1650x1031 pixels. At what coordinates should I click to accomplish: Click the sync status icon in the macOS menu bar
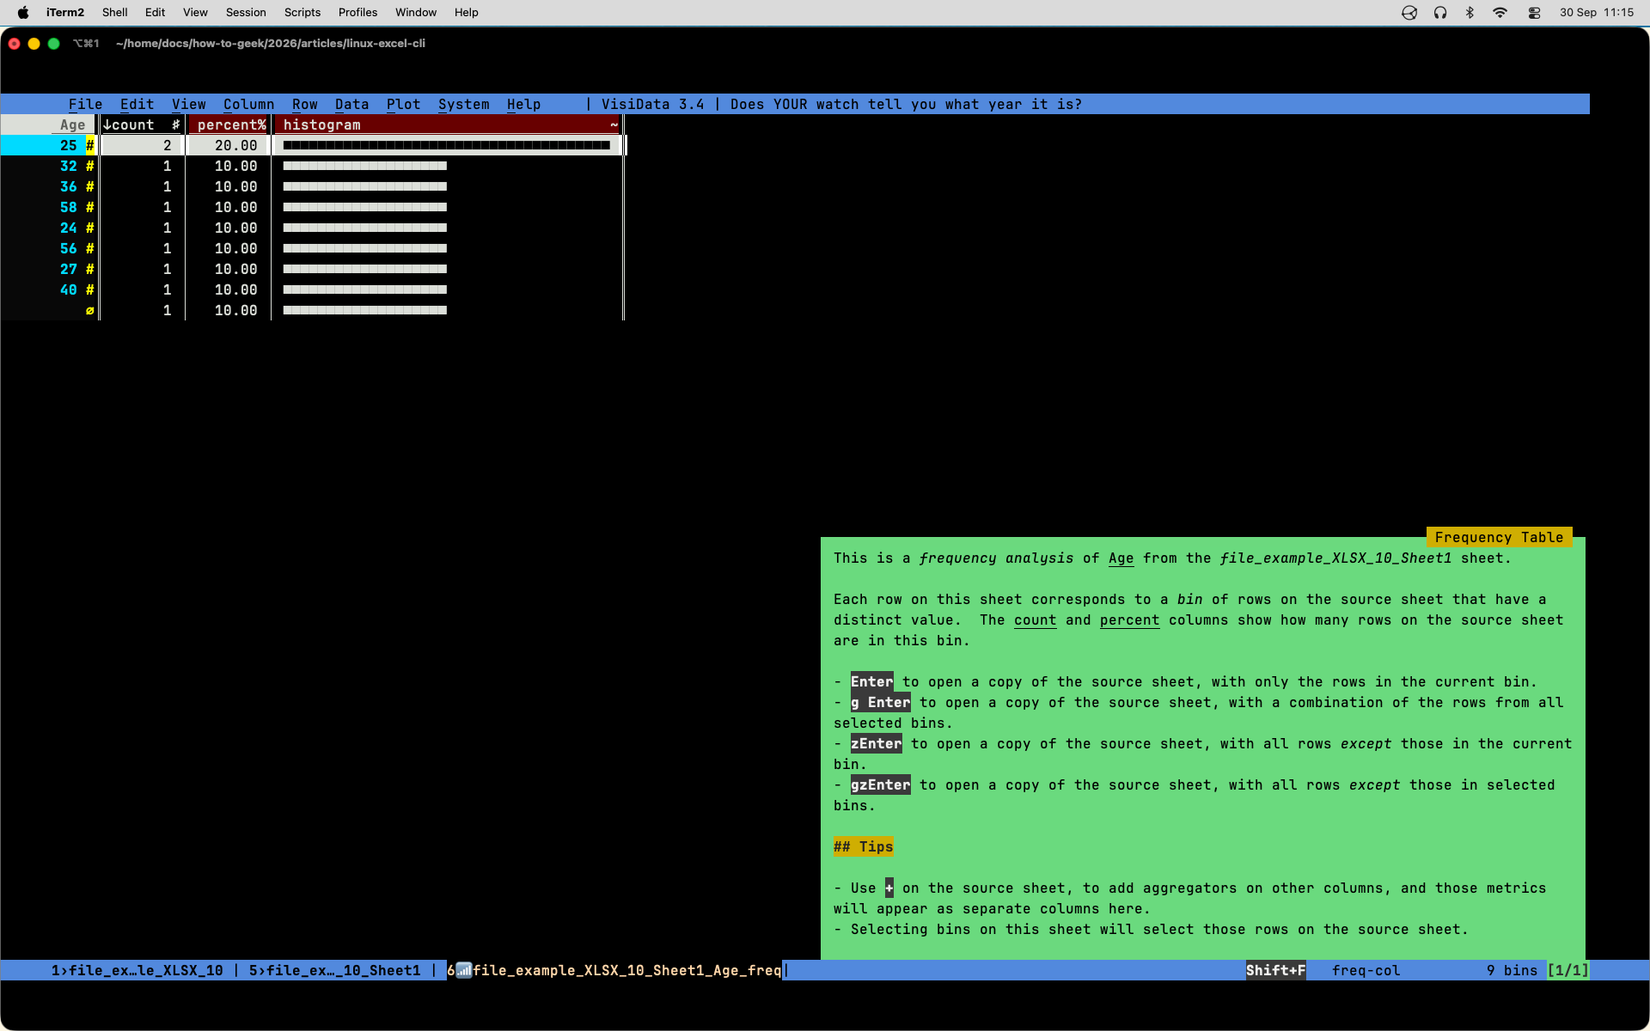tap(1409, 13)
